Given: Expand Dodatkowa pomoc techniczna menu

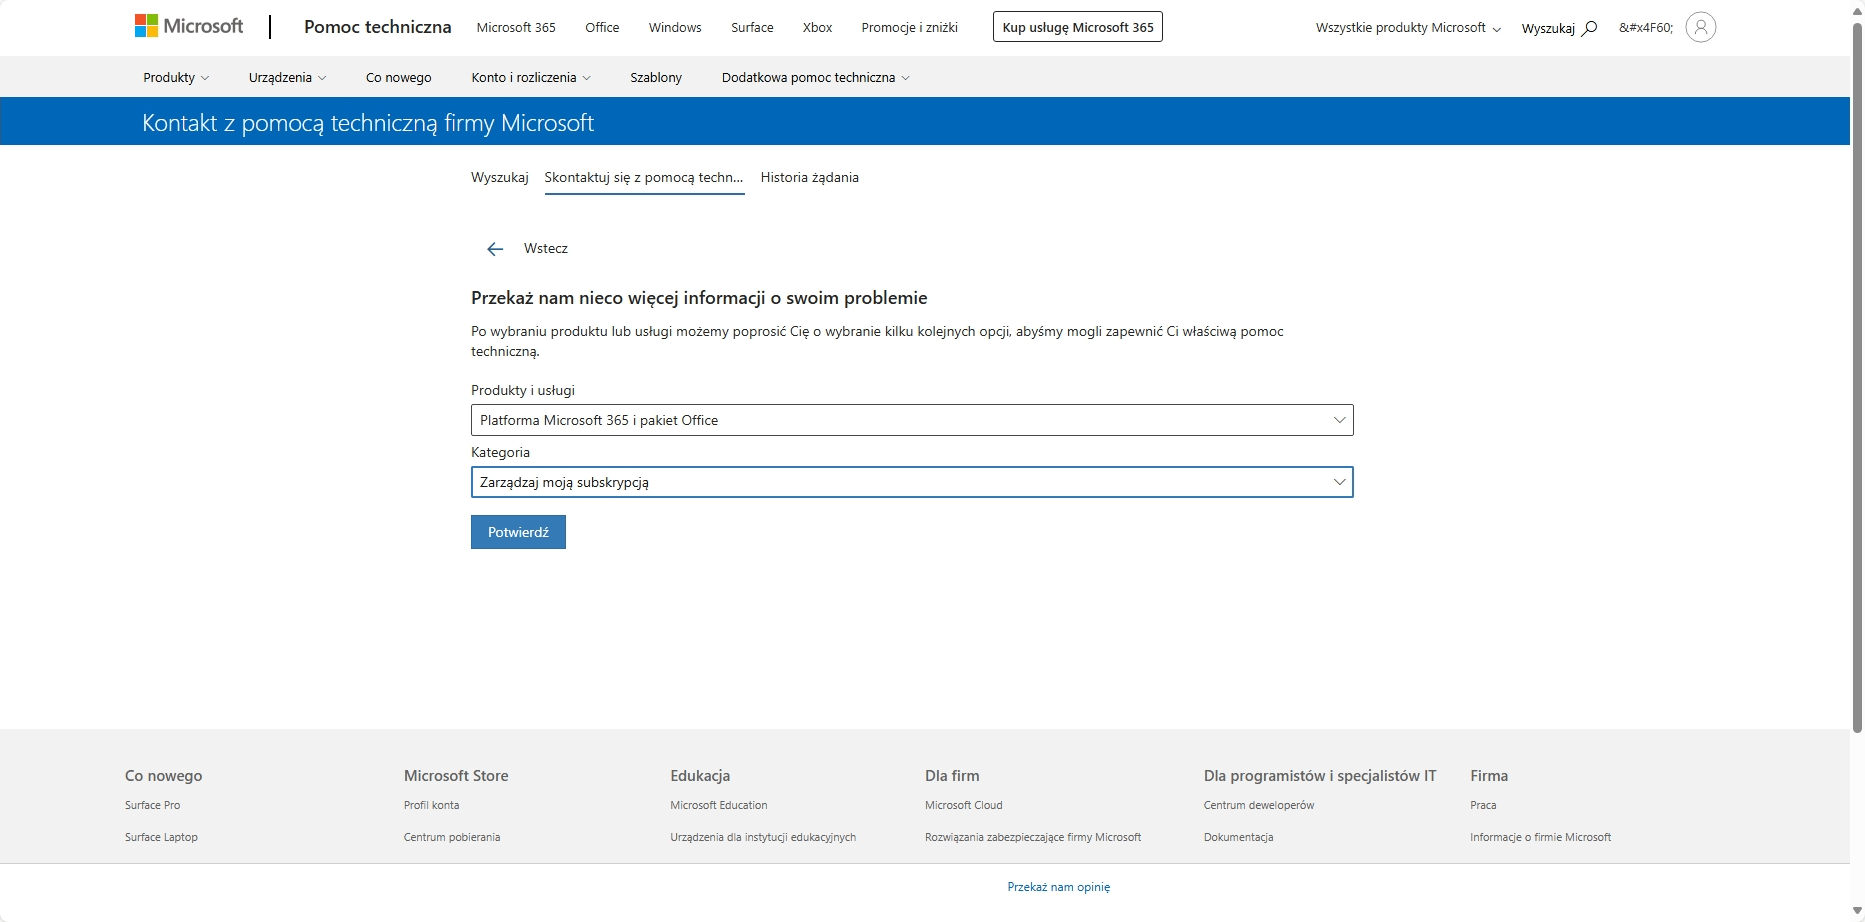Looking at the screenshot, I should (x=815, y=77).
